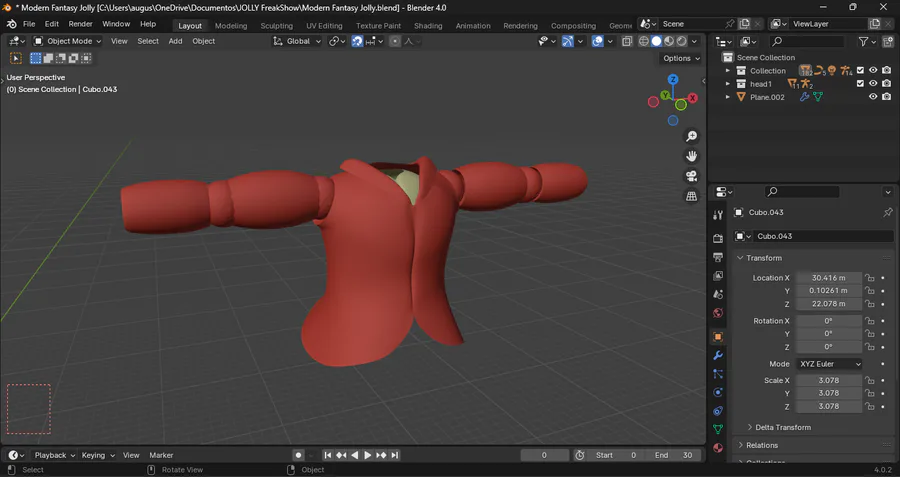Open the Render properties tab
This screenshot has width=900, height=477.
(718, 238)
